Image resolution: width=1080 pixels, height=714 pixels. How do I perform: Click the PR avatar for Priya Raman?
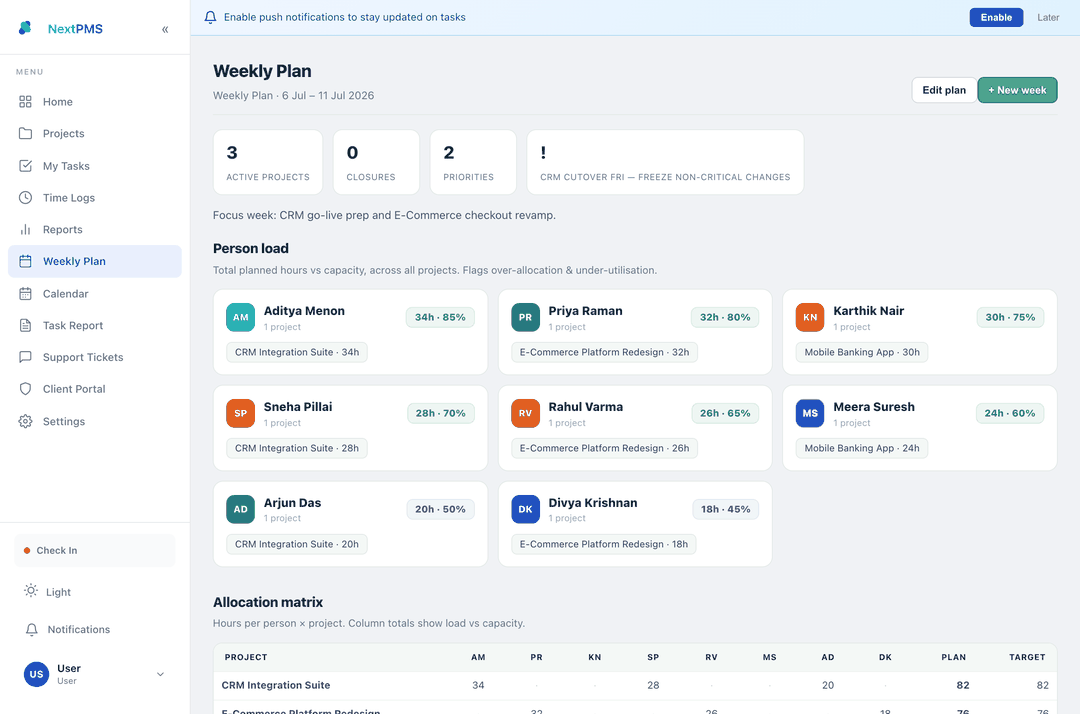point(526,317)
